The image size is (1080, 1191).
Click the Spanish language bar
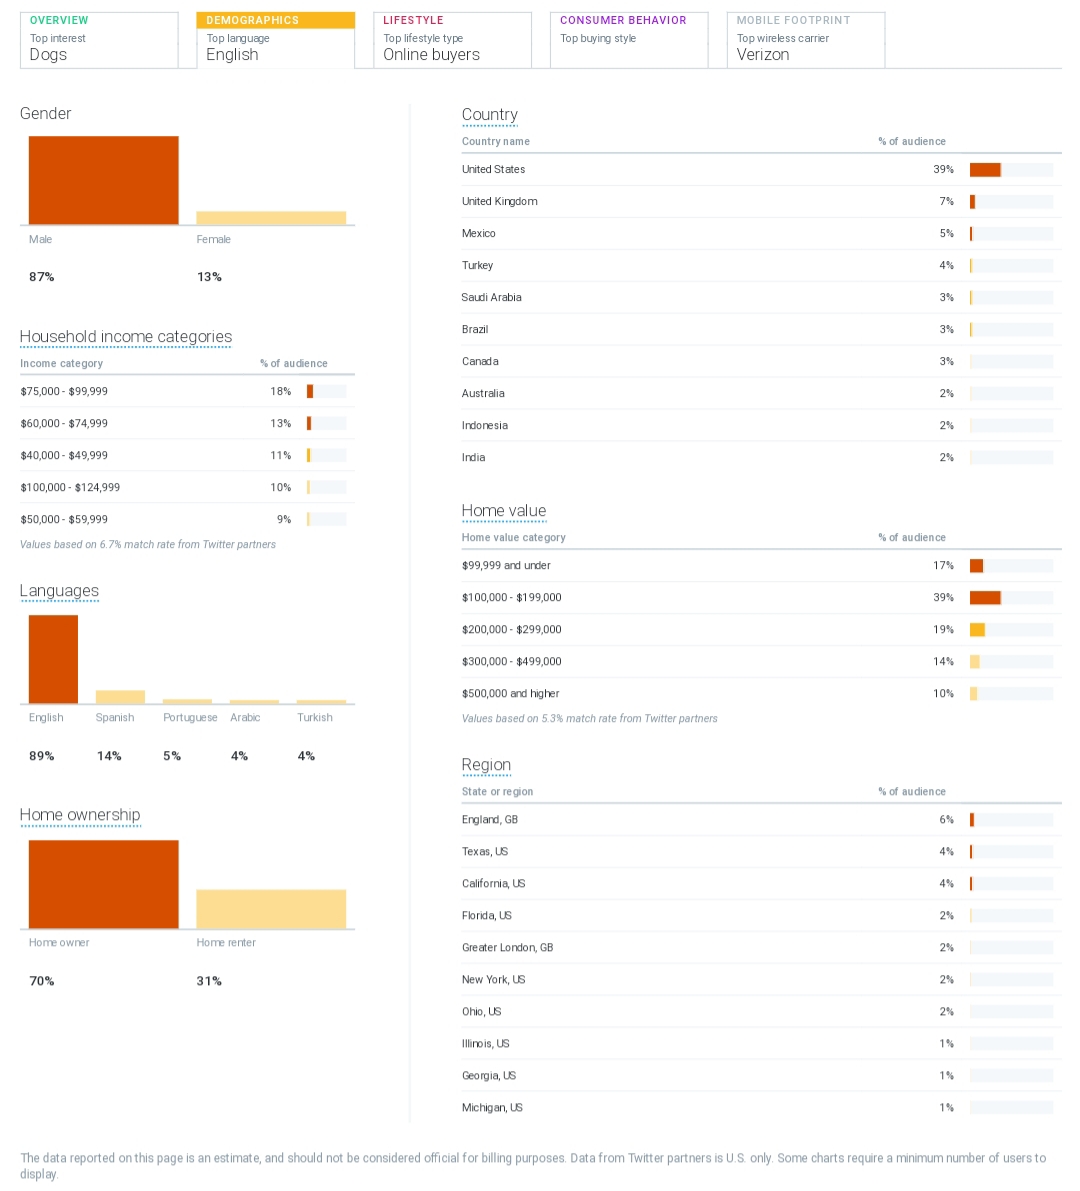point(120,697)
